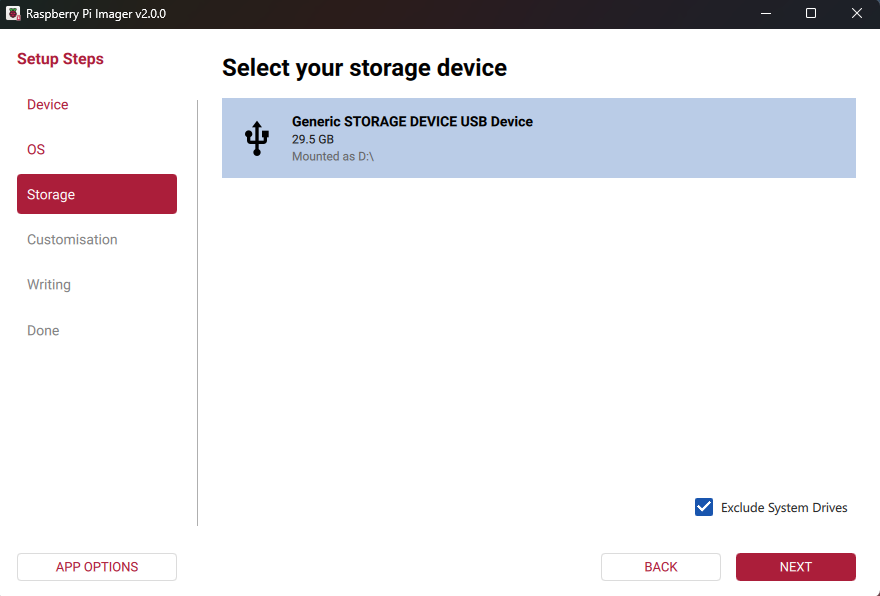Open the Writing step
The width and height of the screenshot is (880, 596).
coord(49,284)
